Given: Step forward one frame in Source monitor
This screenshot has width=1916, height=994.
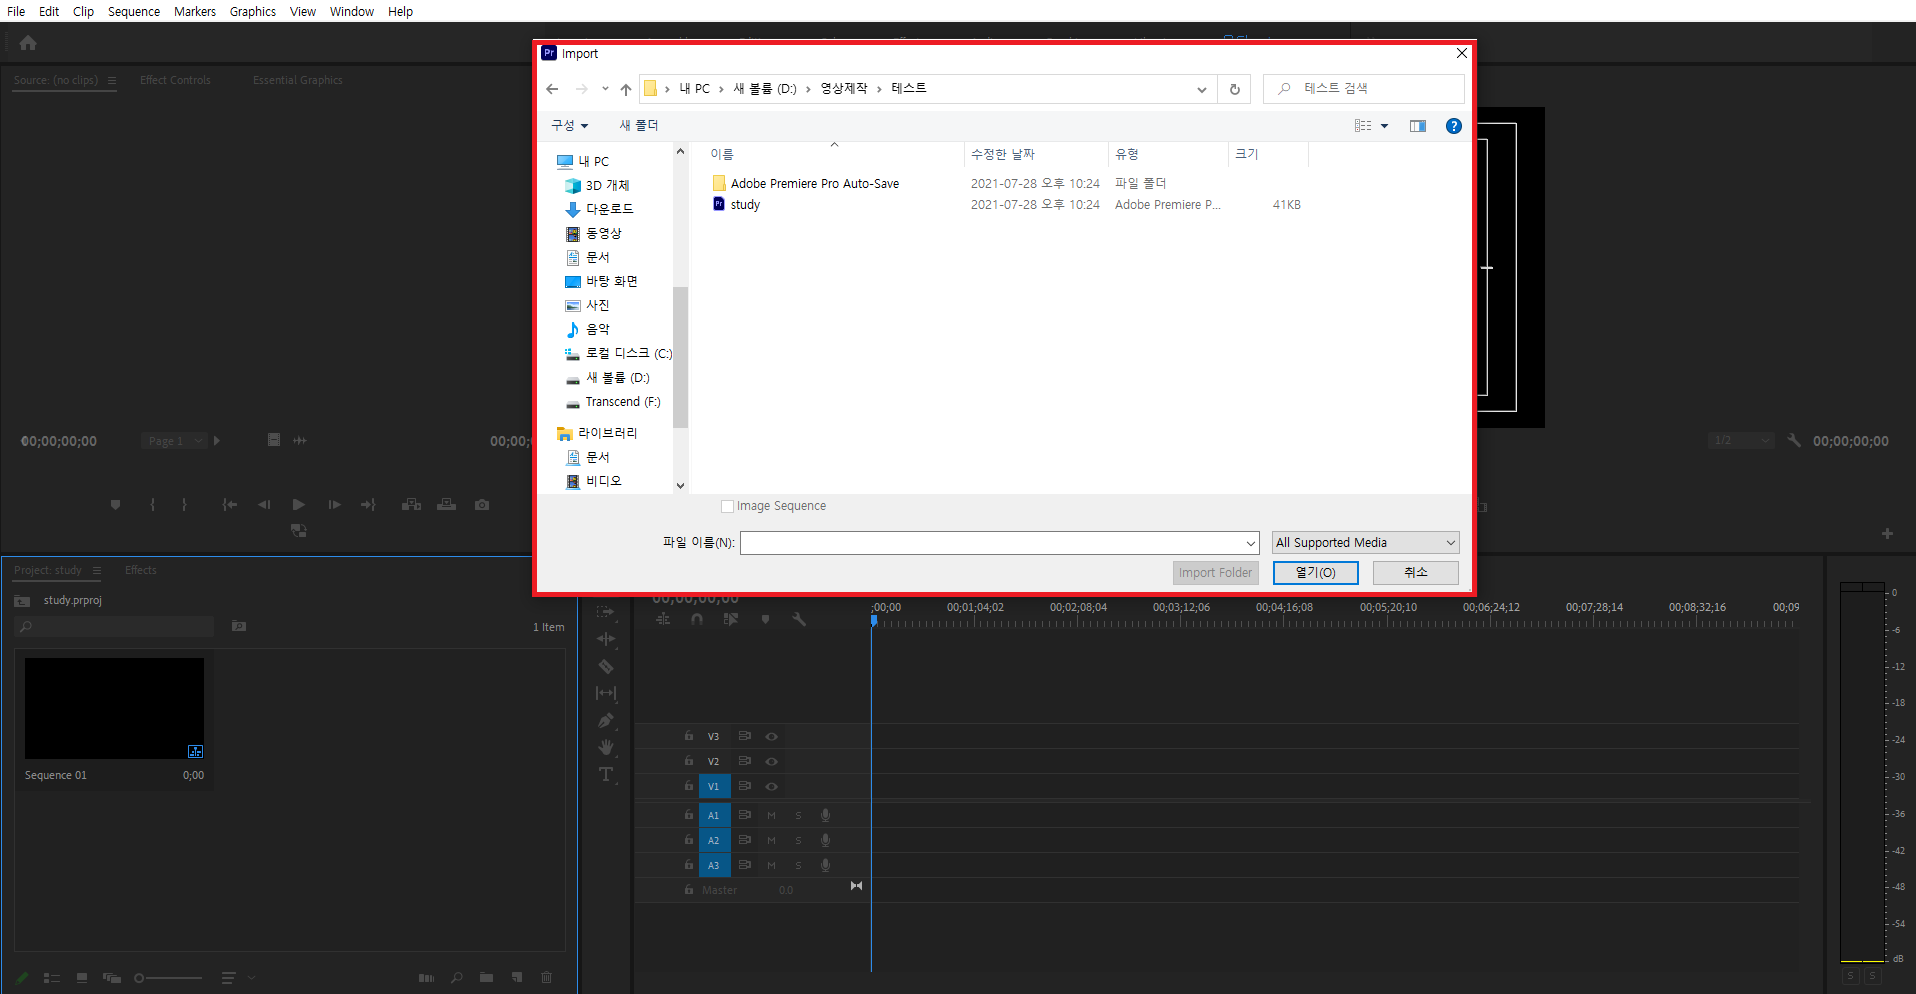Looking at the screenshot, I should 334,505.
